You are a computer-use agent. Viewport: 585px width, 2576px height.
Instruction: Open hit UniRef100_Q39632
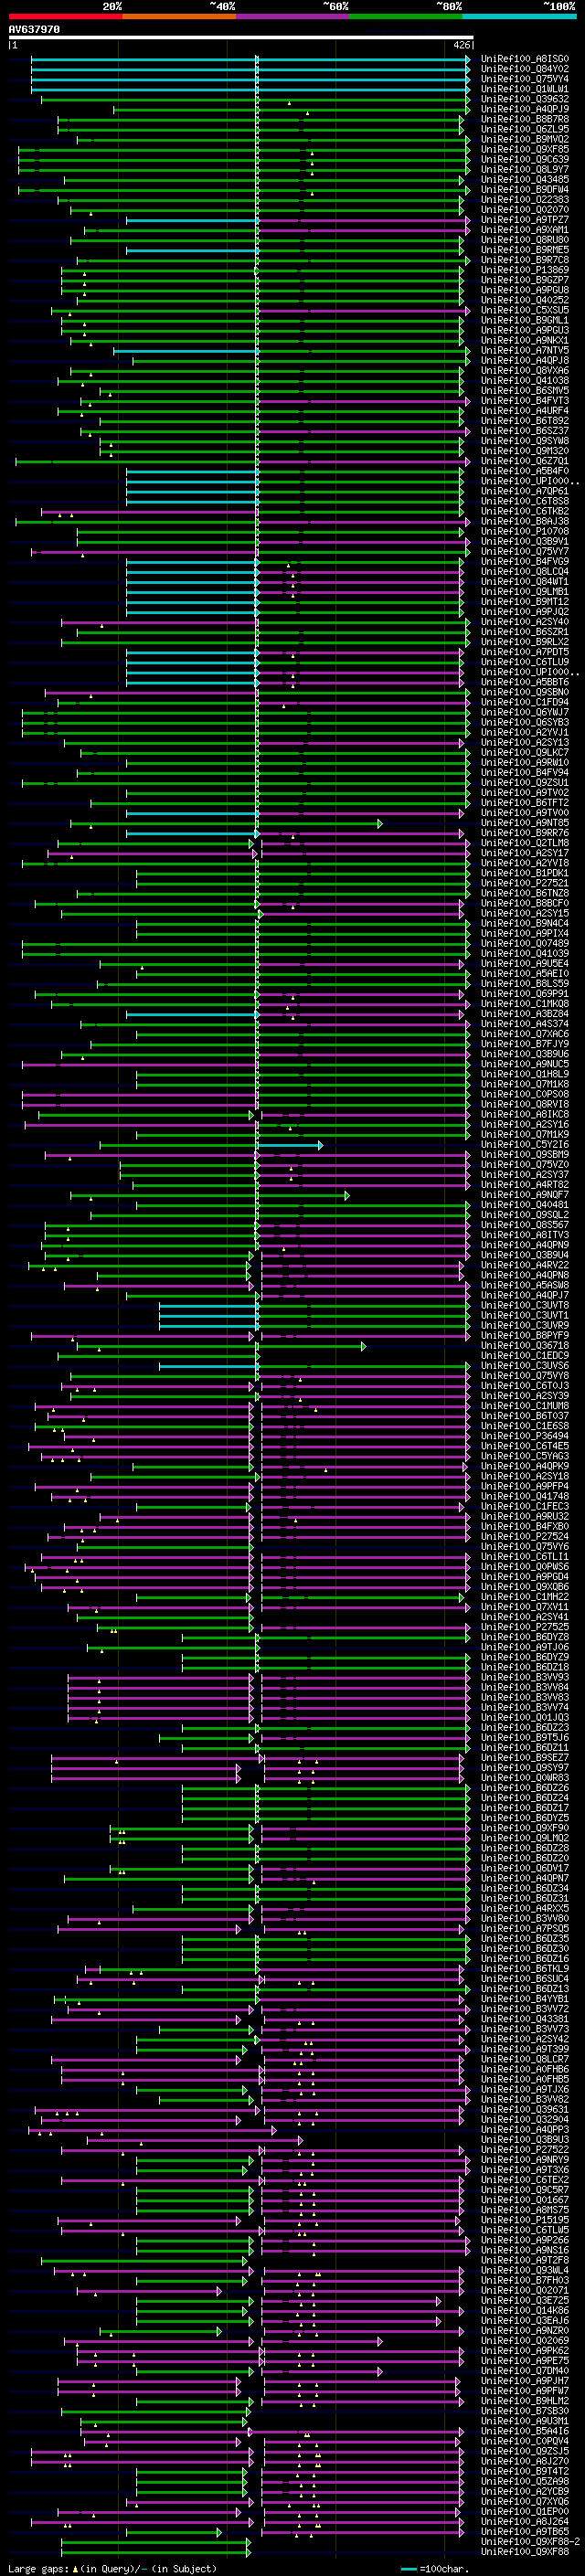525,99
